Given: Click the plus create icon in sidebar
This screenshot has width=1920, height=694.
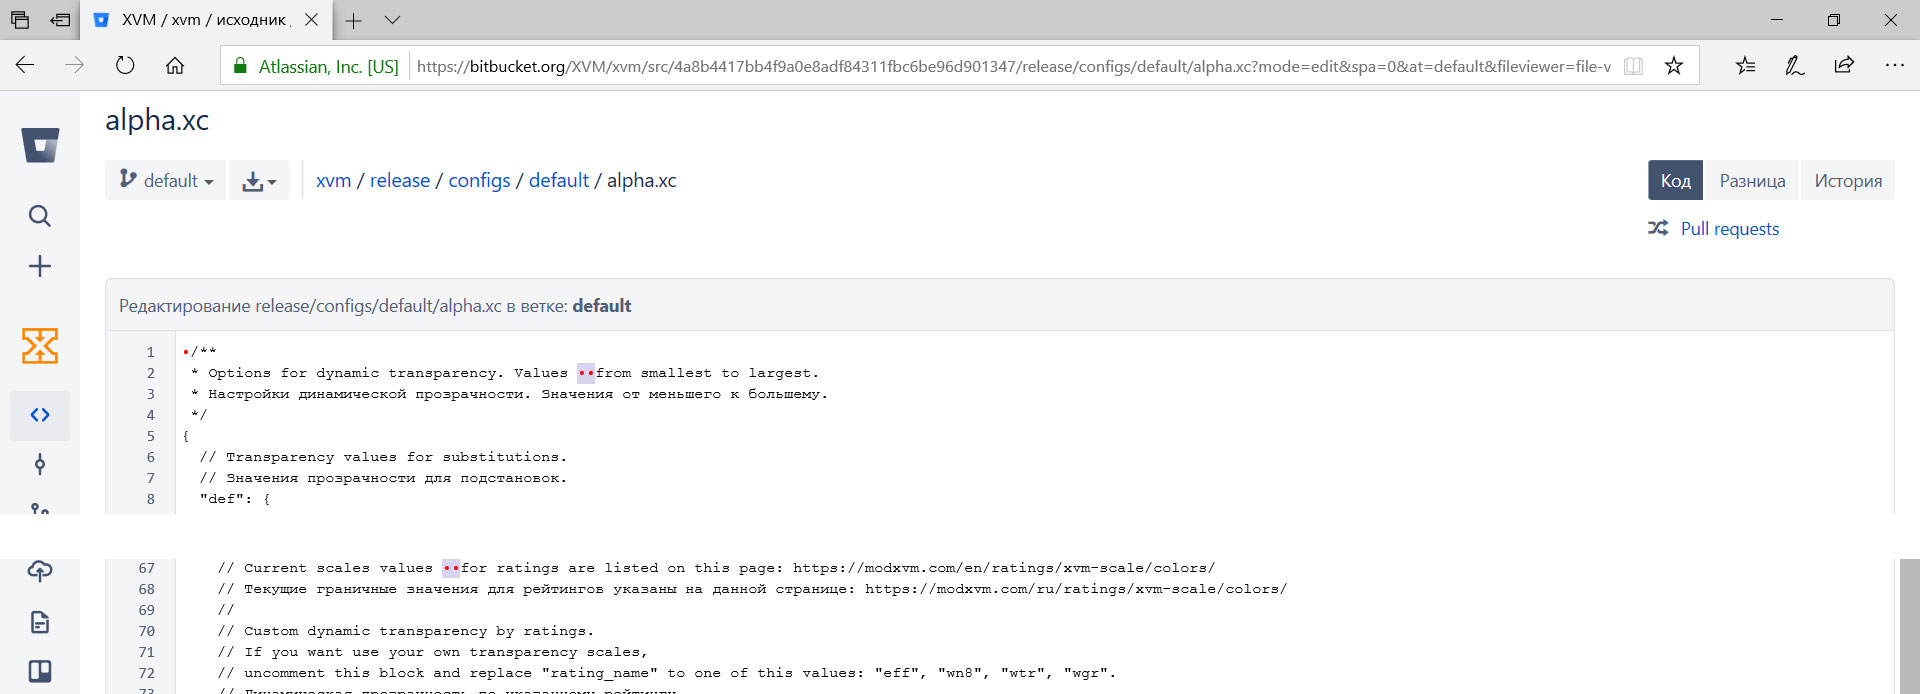Looking at the screenshot, I should pos(40,266).
